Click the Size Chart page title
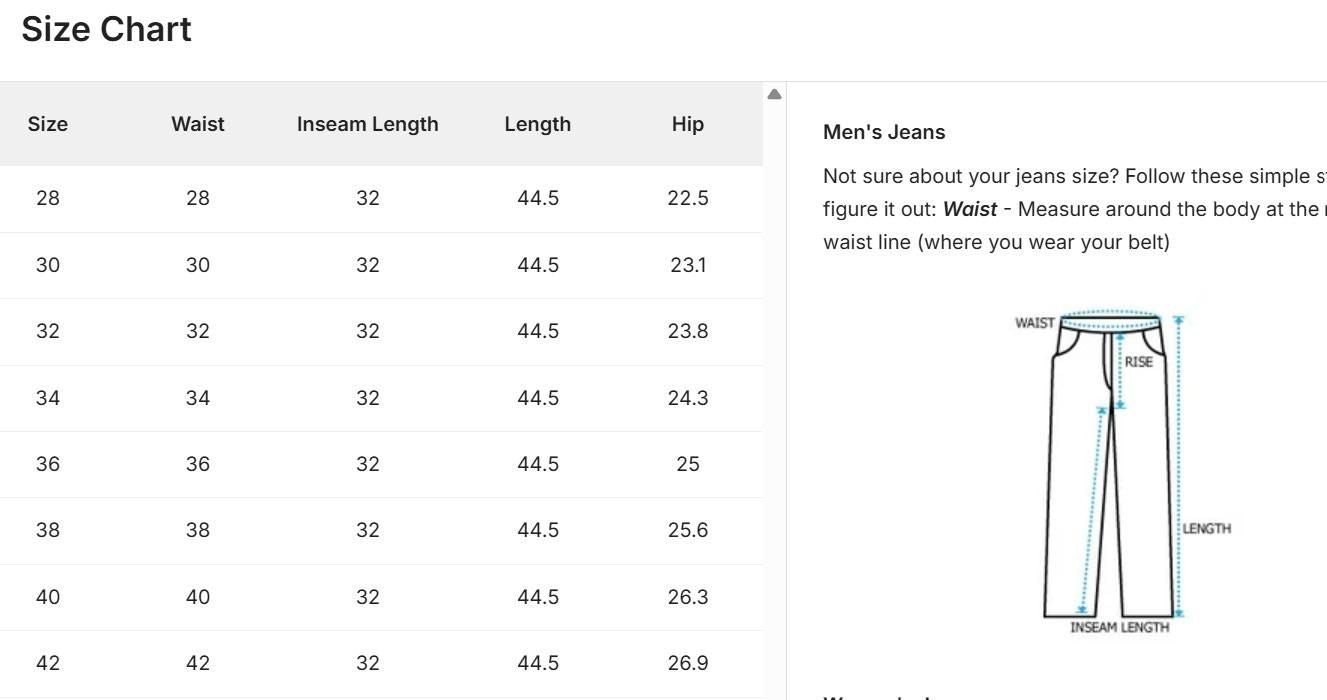 click(106, 29)
